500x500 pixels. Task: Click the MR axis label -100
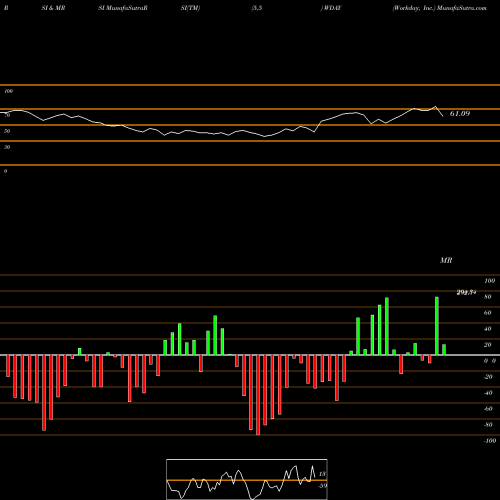(x=490, y=441)
